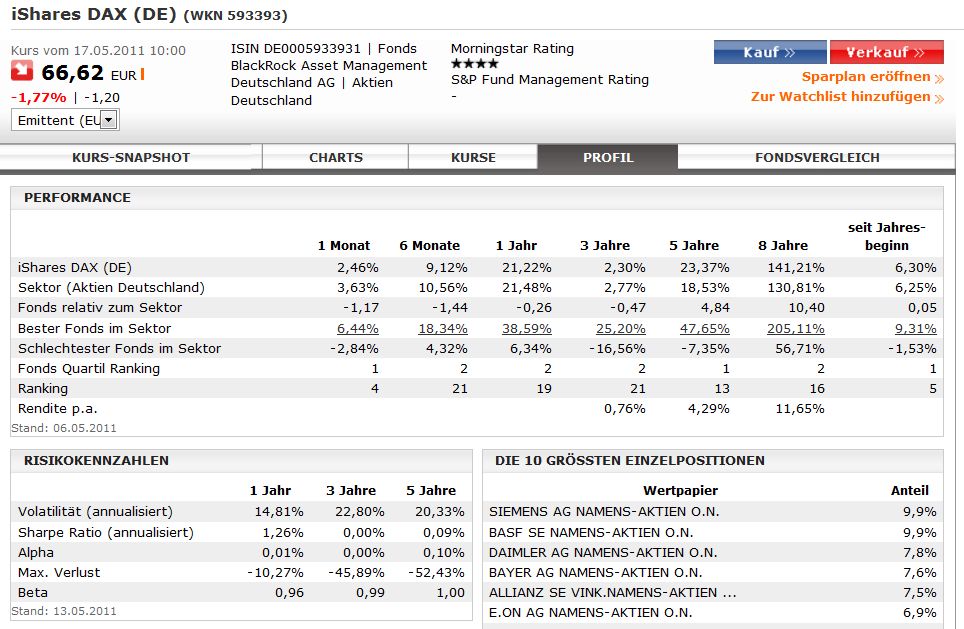Select the Profil tab

point(608,157)
